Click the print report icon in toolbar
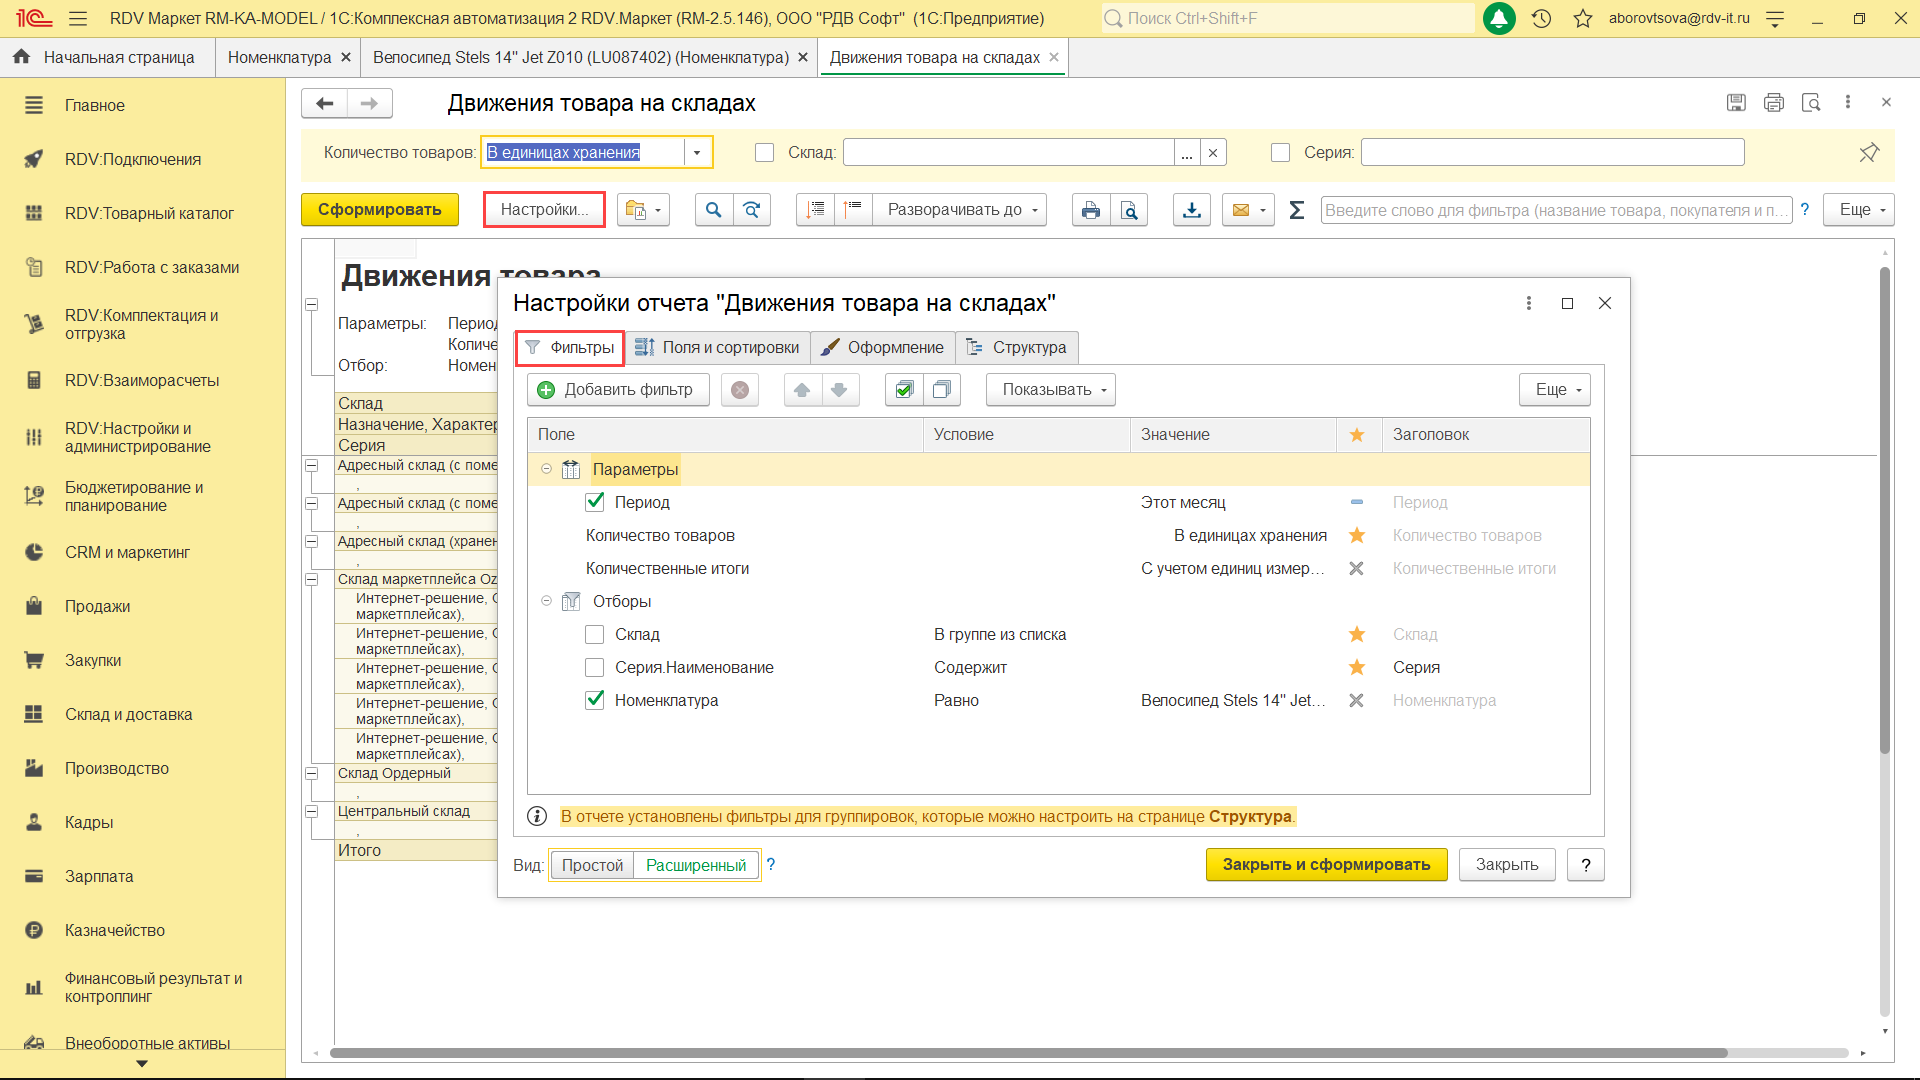1920x1080 pixels. point(1090,210)
